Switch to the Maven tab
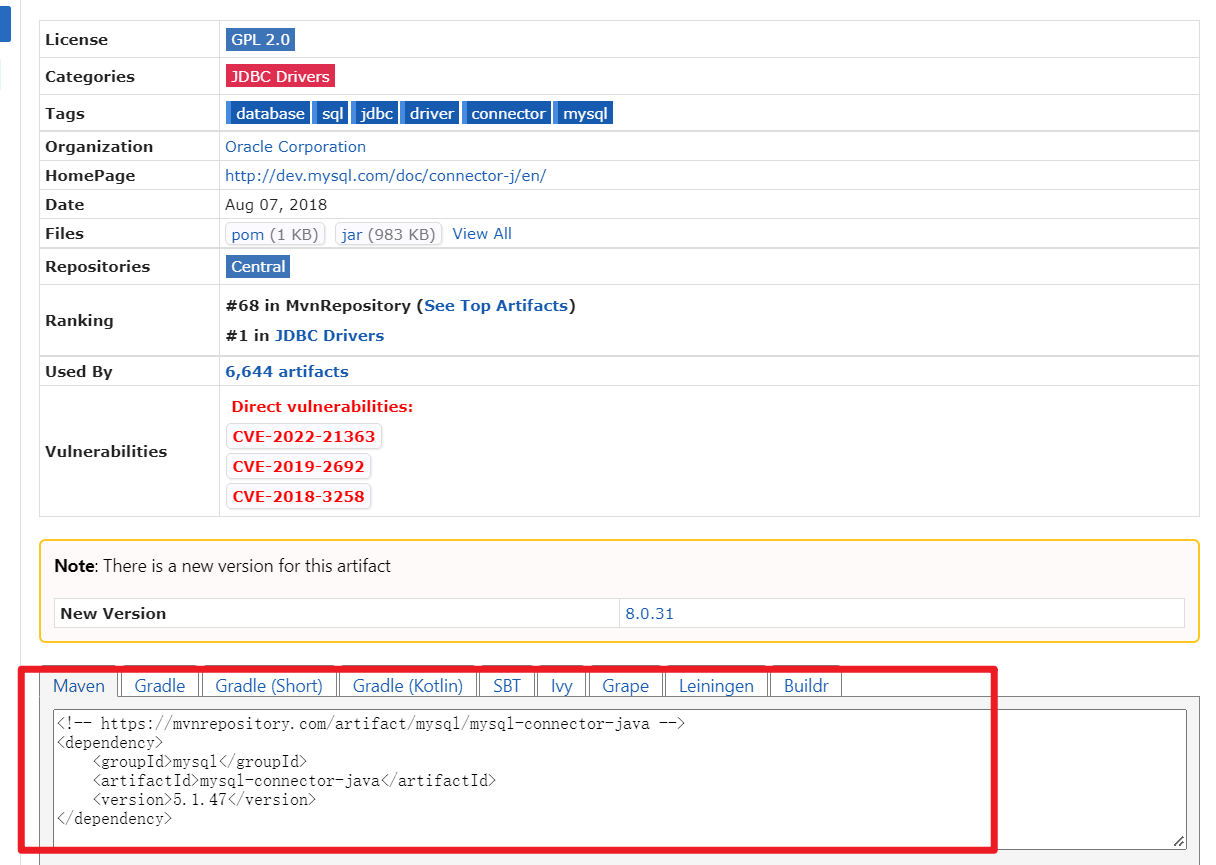The width and height of the screenshot is (1216, 865). [79, 685]
